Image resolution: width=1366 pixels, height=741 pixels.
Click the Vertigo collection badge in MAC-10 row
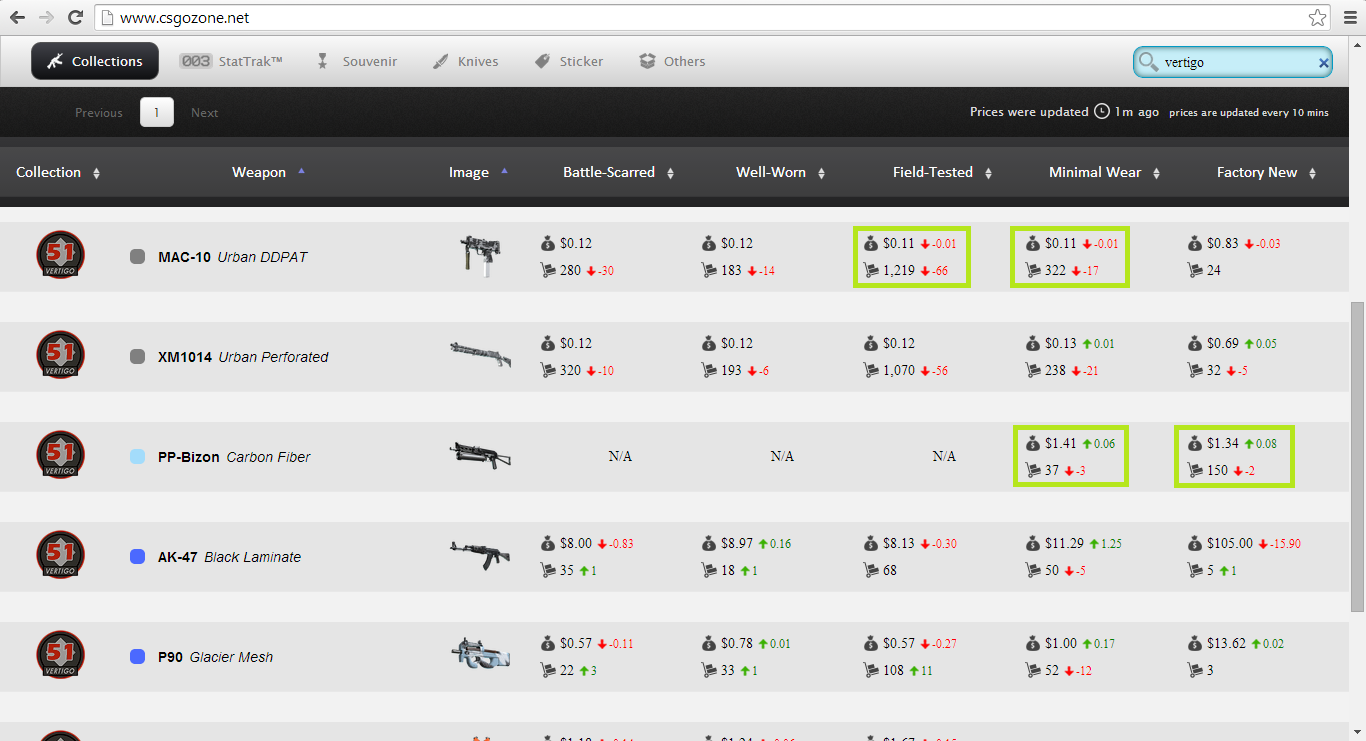pyautogui.click(x=60, y=255)
